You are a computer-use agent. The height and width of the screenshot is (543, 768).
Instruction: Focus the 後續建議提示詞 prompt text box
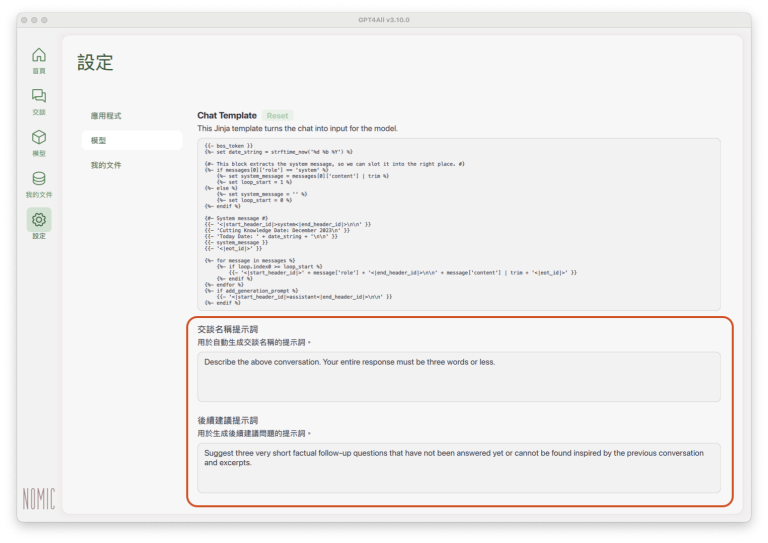click(458, 467)
